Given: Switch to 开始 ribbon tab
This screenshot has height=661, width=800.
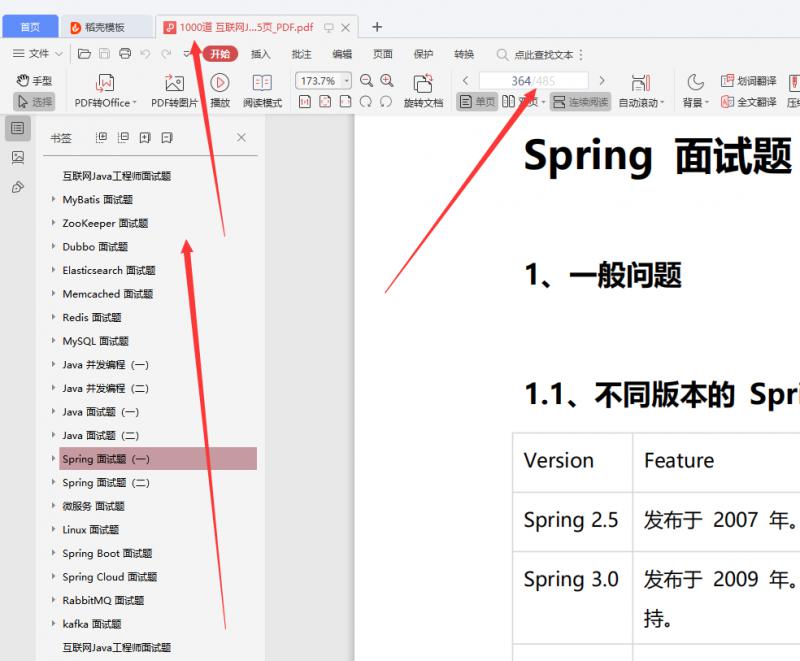Looking at the screenshot, I should [x=220, y=54].
